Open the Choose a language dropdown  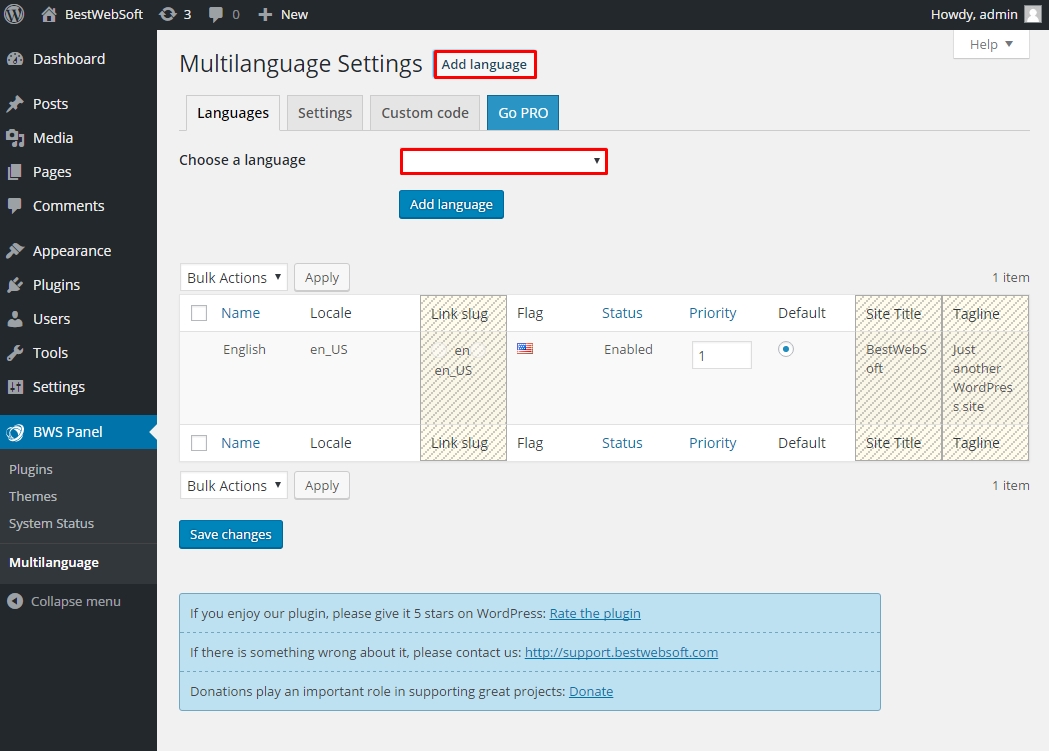pos(504,161)
